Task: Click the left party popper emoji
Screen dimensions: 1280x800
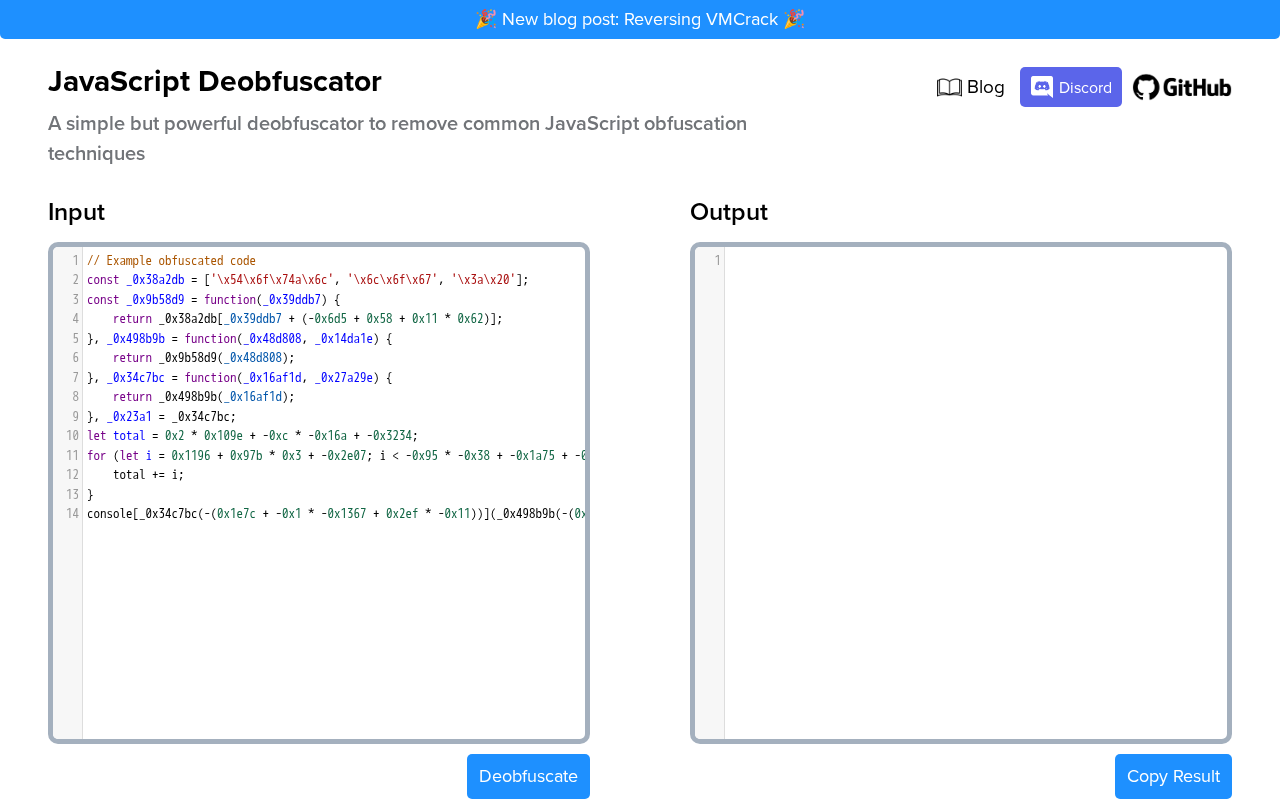Action: click(486, 19)
